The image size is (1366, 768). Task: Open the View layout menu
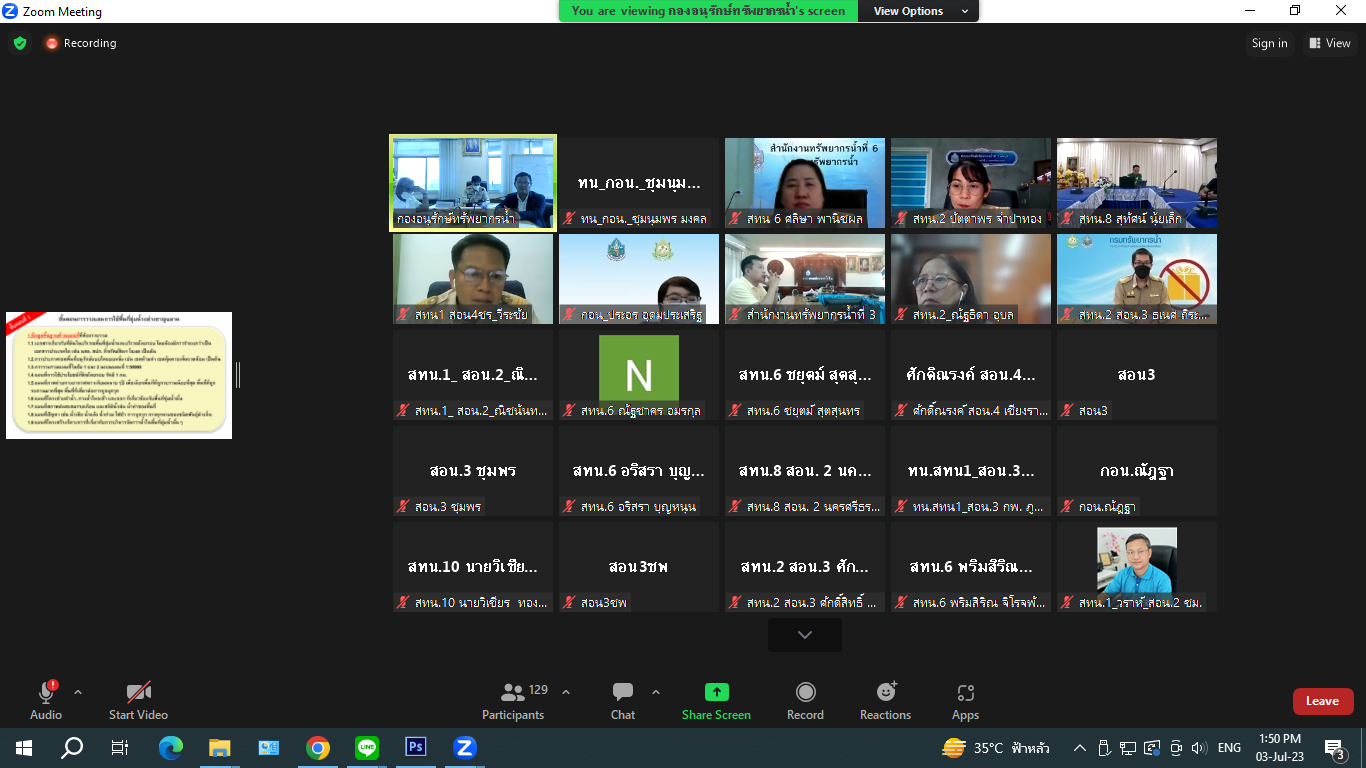(1328, 43)
